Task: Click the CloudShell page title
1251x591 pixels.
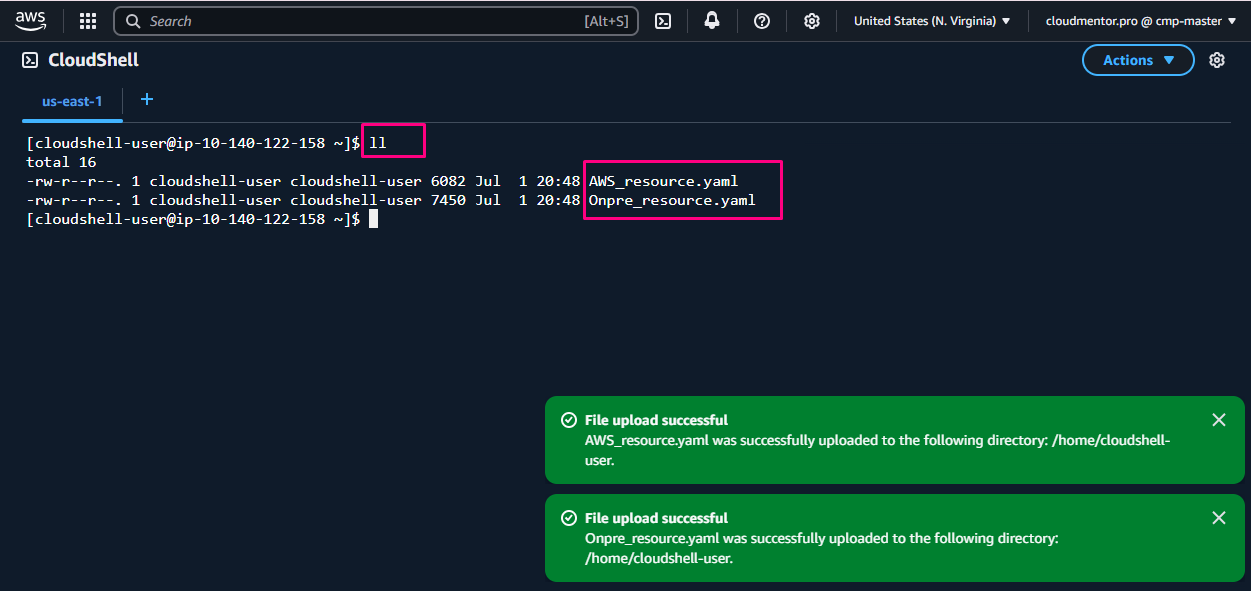Action: (x=93, y=60)
